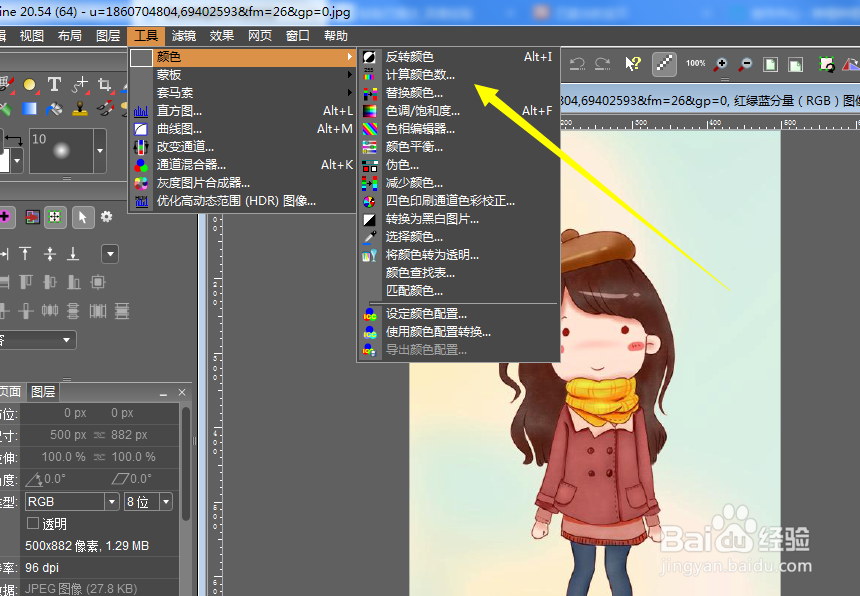The width and height of the screenshot is (860, 596).
Task: Select 色调/饱和度... in the submenu
Action: tap(459, 111)
